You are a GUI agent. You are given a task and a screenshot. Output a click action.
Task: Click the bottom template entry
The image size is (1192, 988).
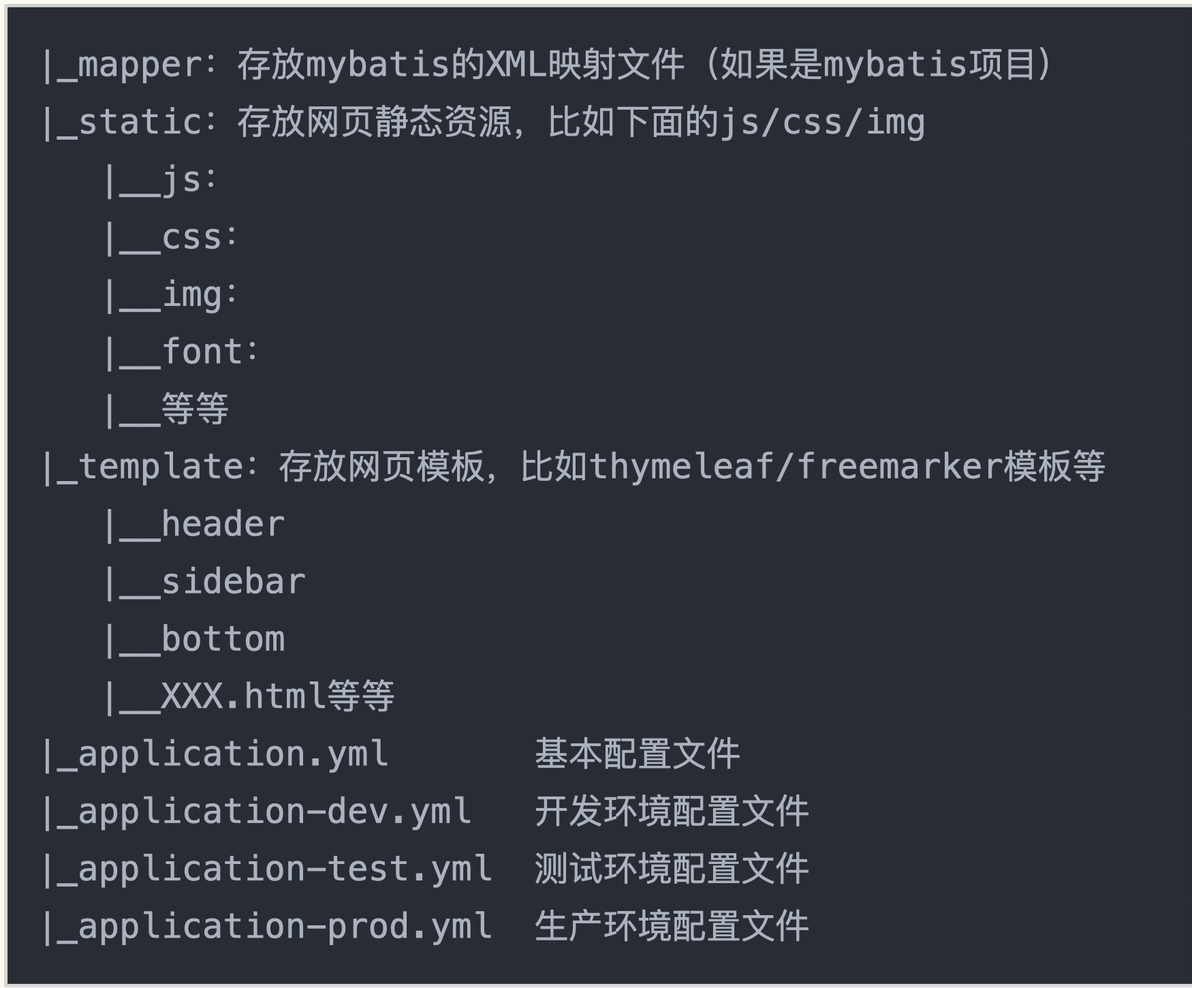[x=195, y=639]
